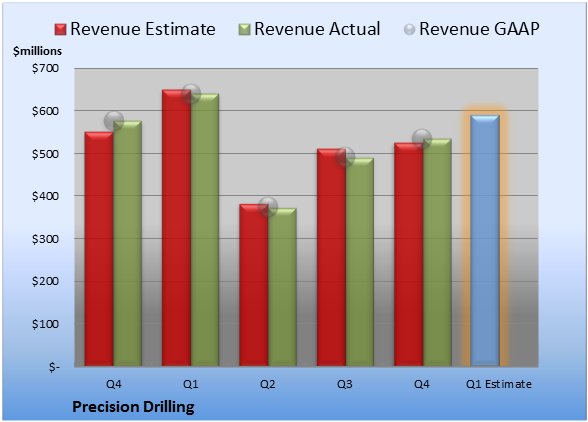This screenshot has height=422, width=588.
Task: Select the blue Q1 Estimate bar
Action: [x=485, y=240]
